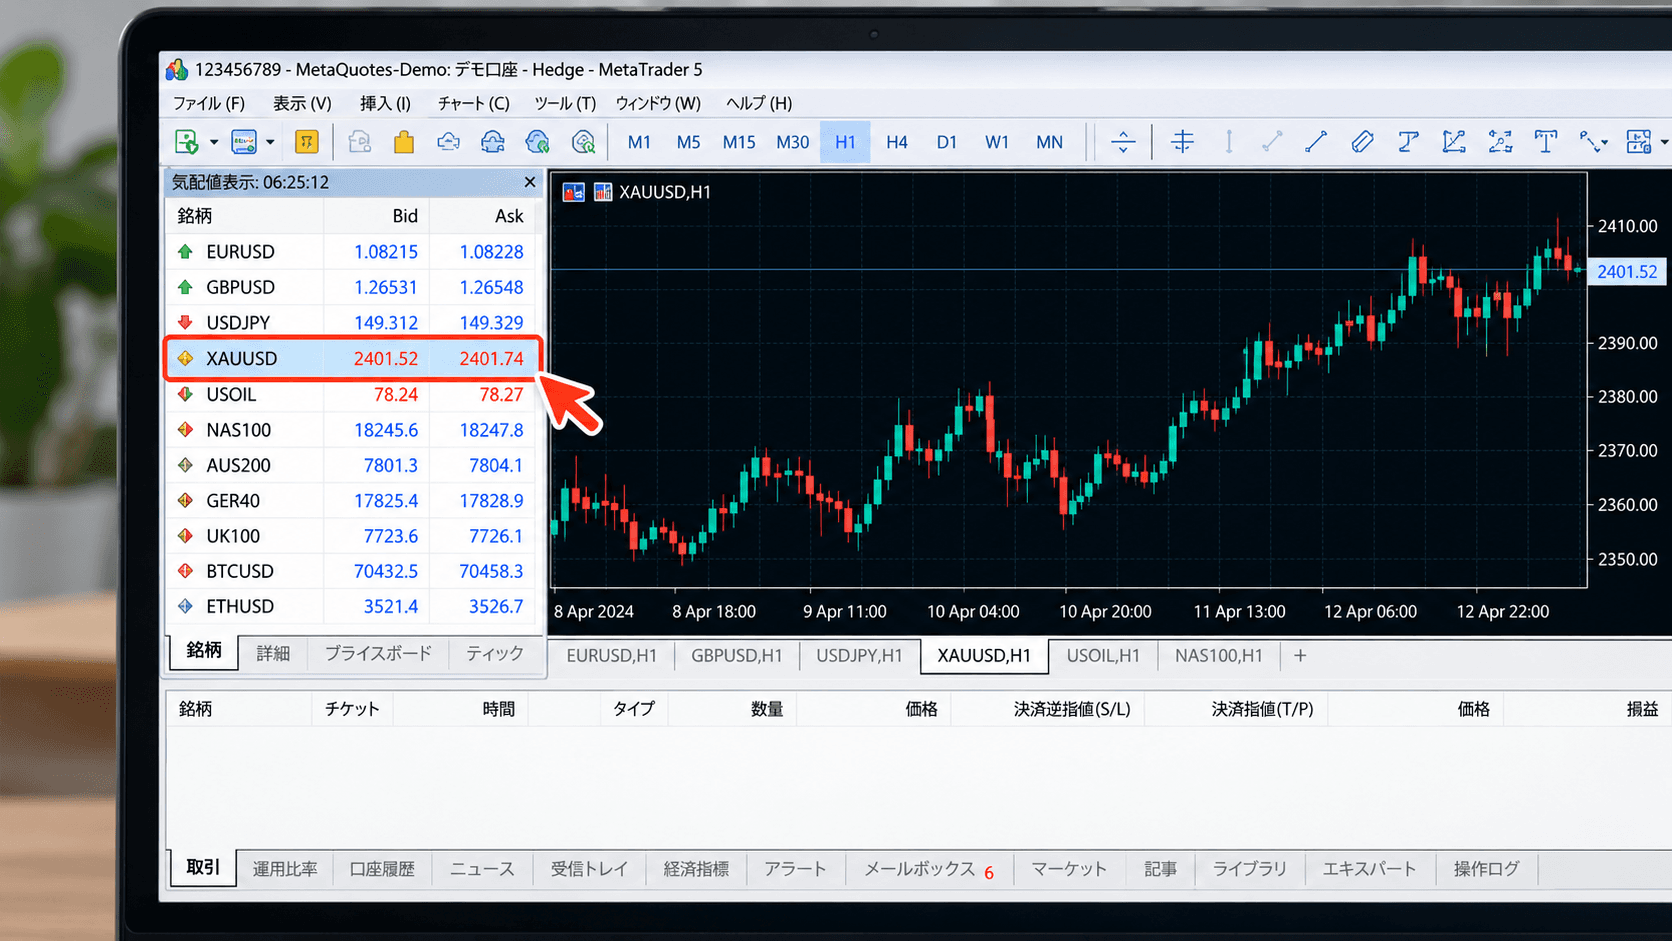This screenshot has width=1672, height=941.
Task: Click the 決済逆指値(S/L) column header
Action: point(1072,709)
